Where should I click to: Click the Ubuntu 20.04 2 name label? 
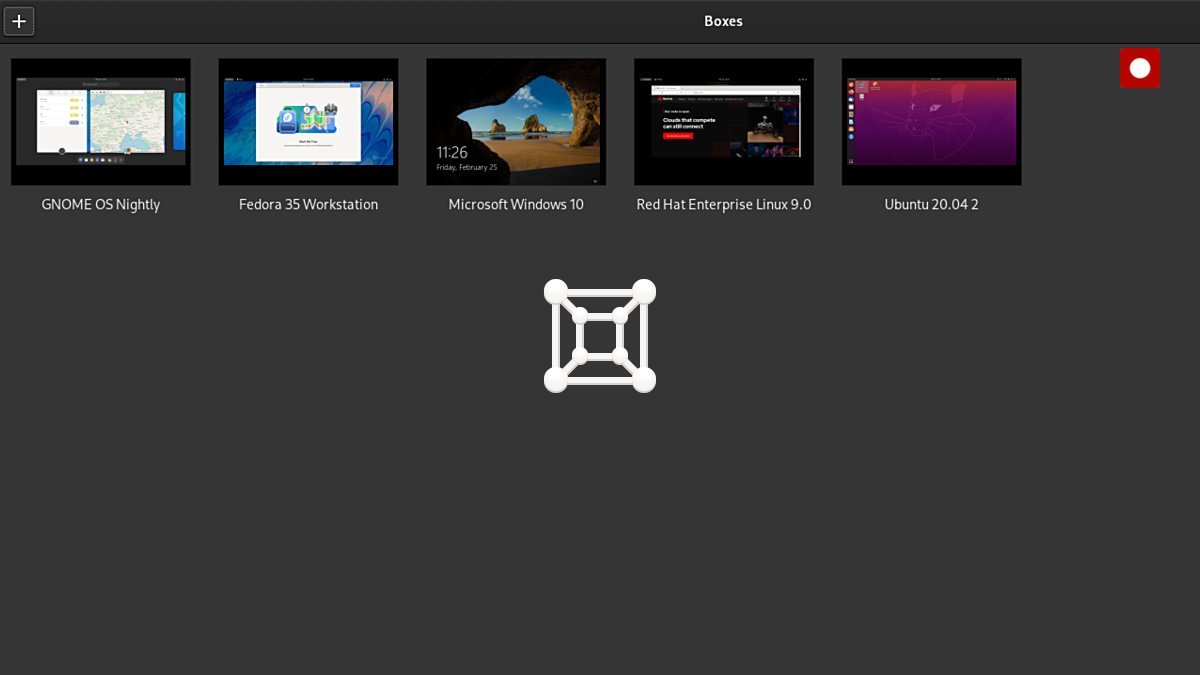click(931, 204)
